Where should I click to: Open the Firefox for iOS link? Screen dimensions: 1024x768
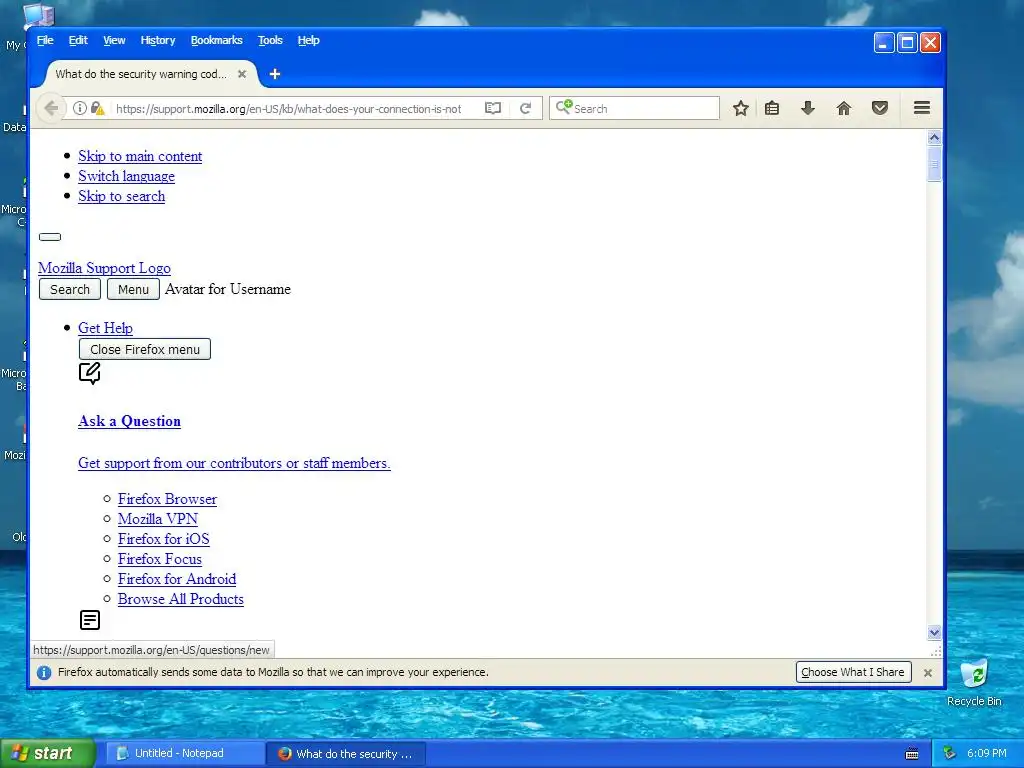click(x=164, y=539)
